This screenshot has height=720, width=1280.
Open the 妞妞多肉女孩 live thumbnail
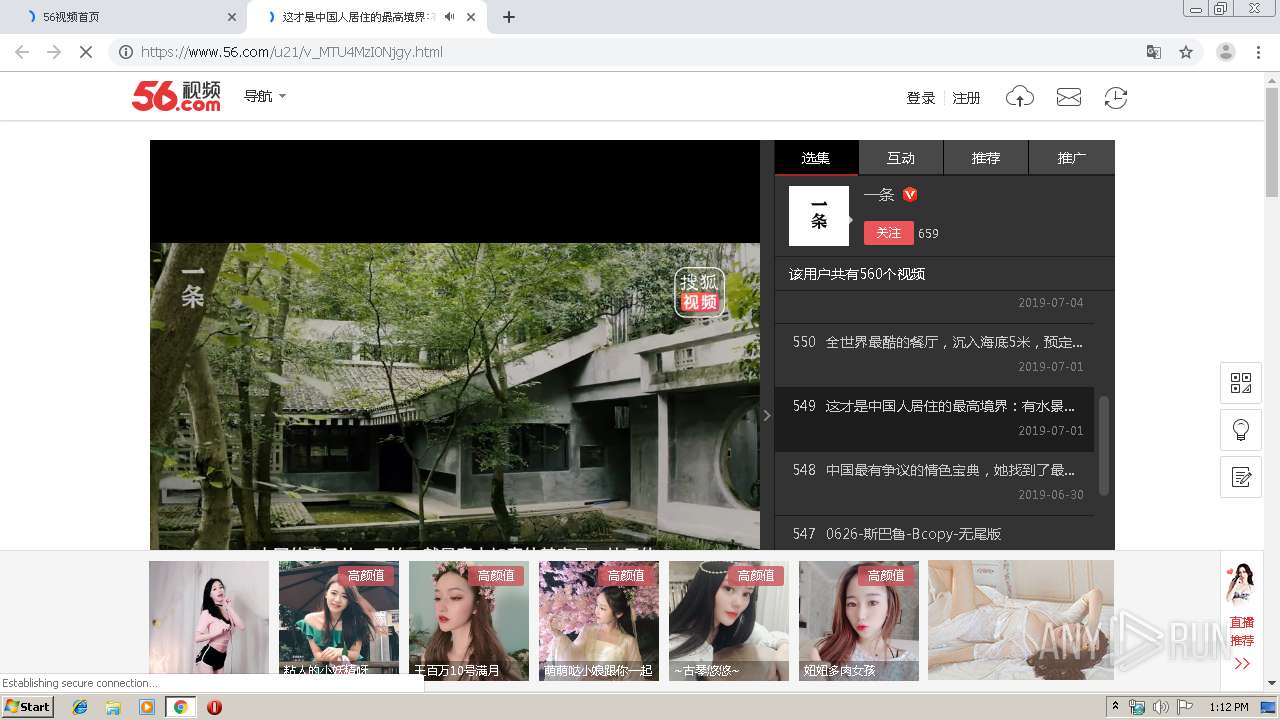click(859, 621)
